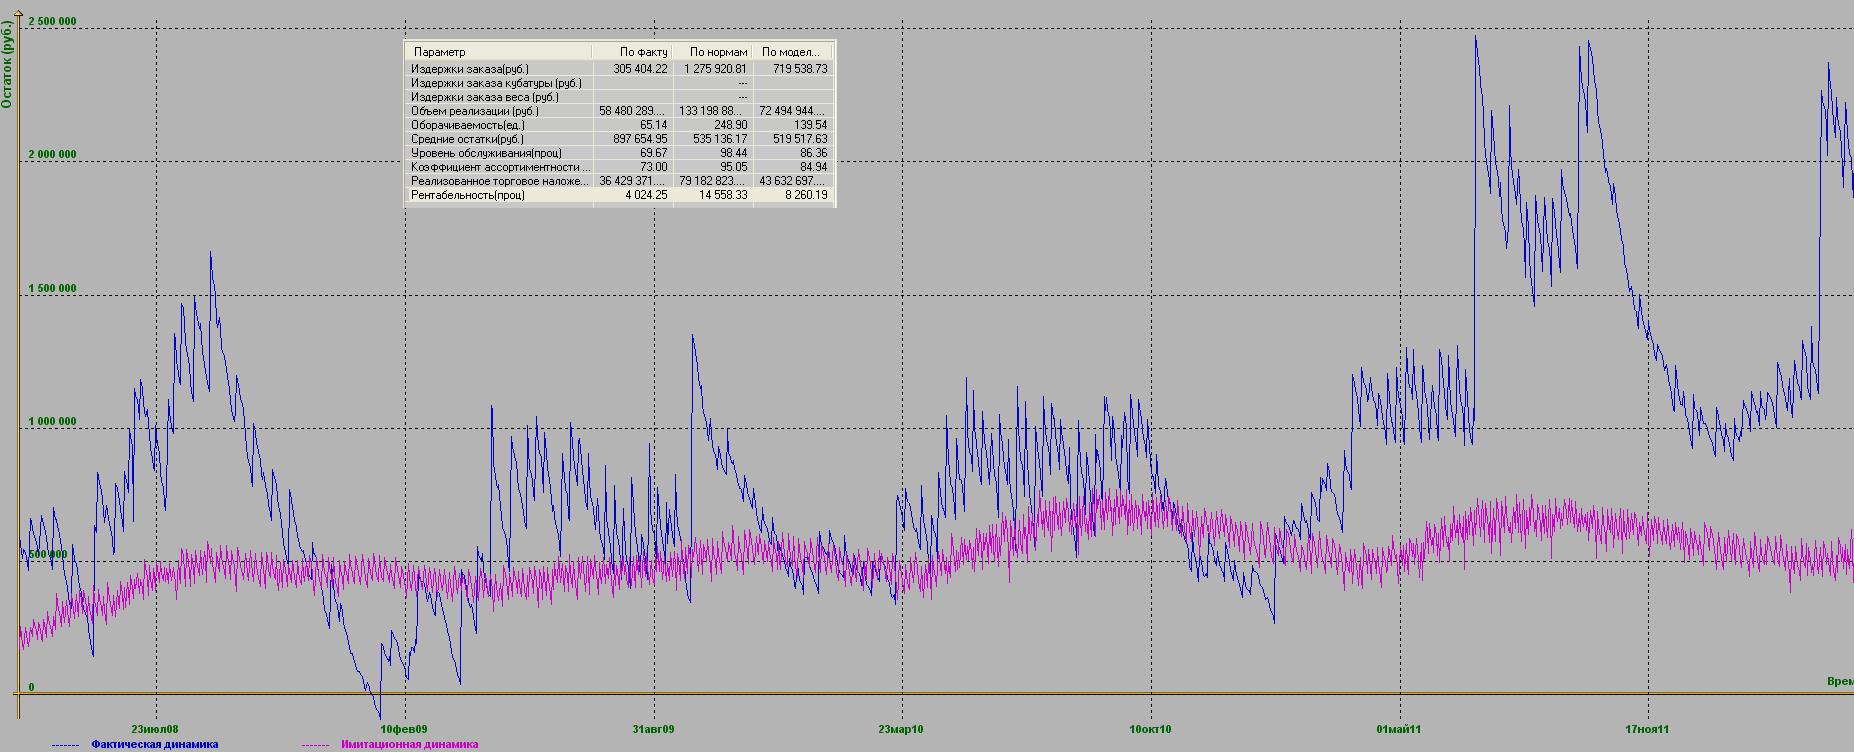This screenshot has height=752, width=1854.
Task: Click the Остаток (руб.) vertical axis title
Action: [x=6, y=65]
